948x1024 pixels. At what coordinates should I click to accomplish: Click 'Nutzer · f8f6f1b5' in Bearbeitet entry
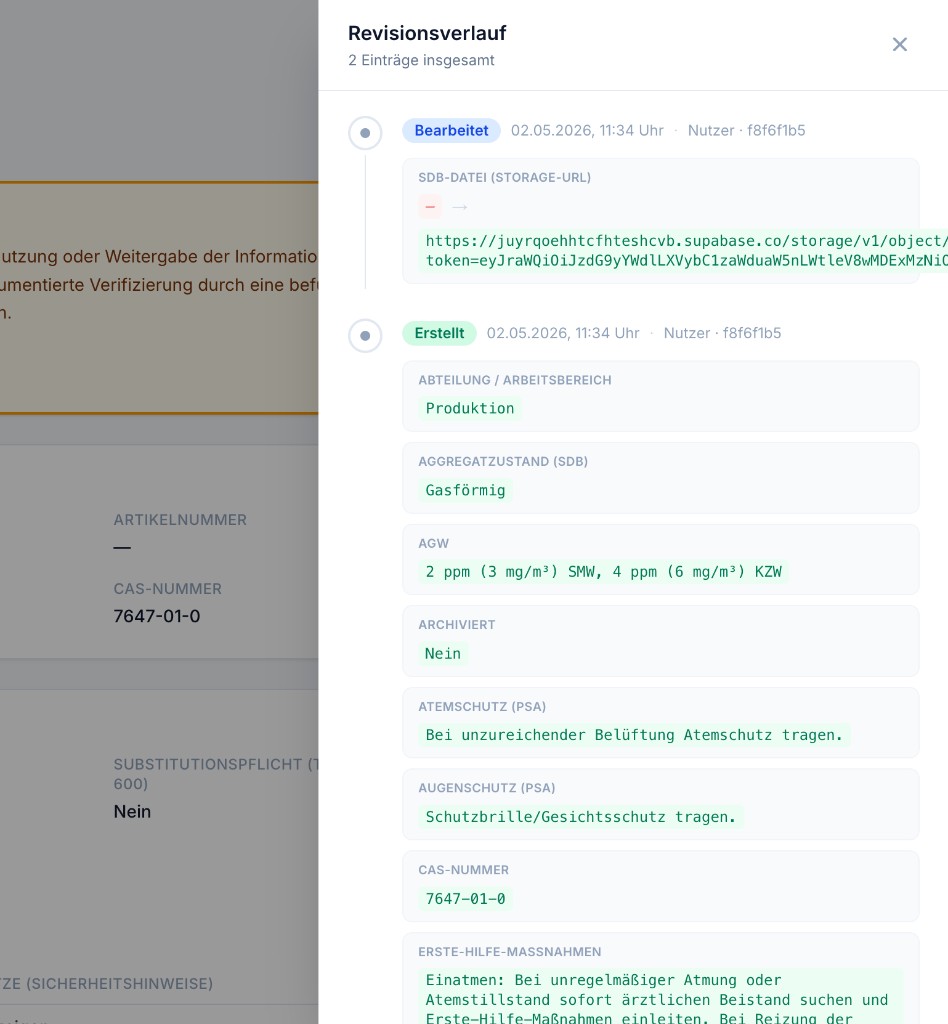[x=746, y=131]
